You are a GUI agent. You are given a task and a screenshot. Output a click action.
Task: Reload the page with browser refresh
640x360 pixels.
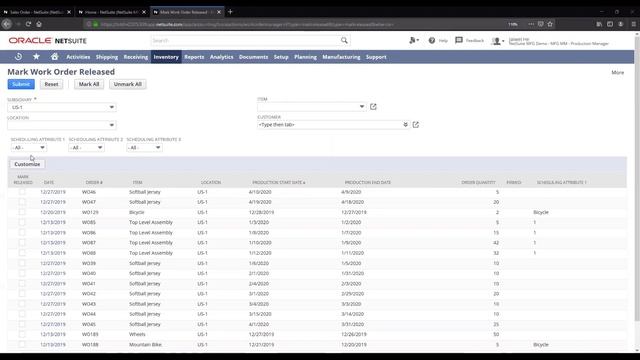[x=28, y=24]
